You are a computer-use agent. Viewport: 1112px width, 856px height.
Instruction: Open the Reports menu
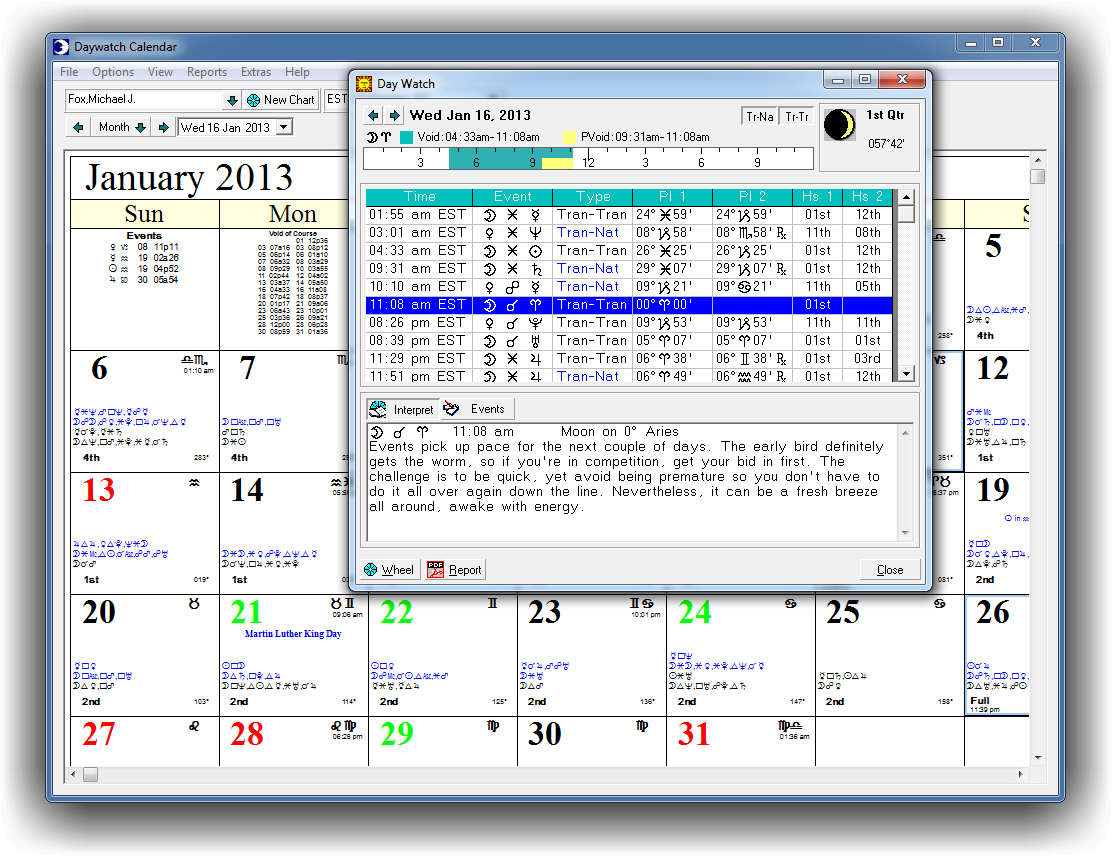pos(206,72)
